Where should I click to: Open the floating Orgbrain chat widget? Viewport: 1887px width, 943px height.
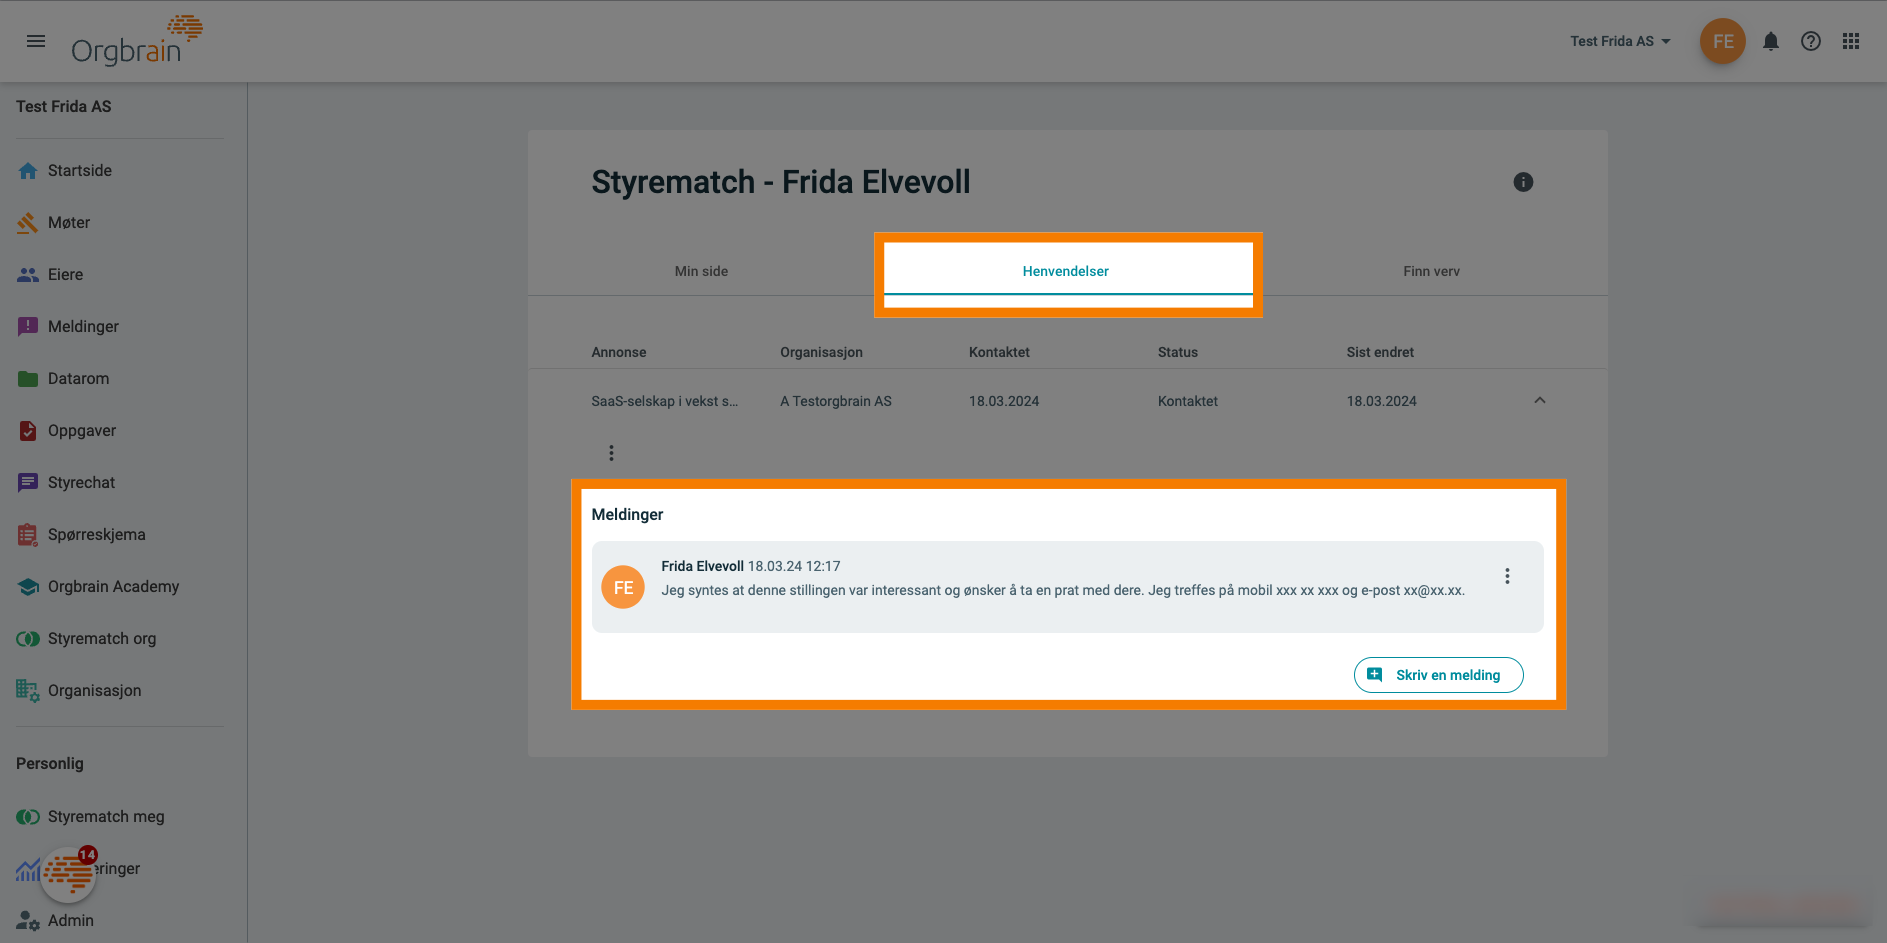(x=68, y=874)
